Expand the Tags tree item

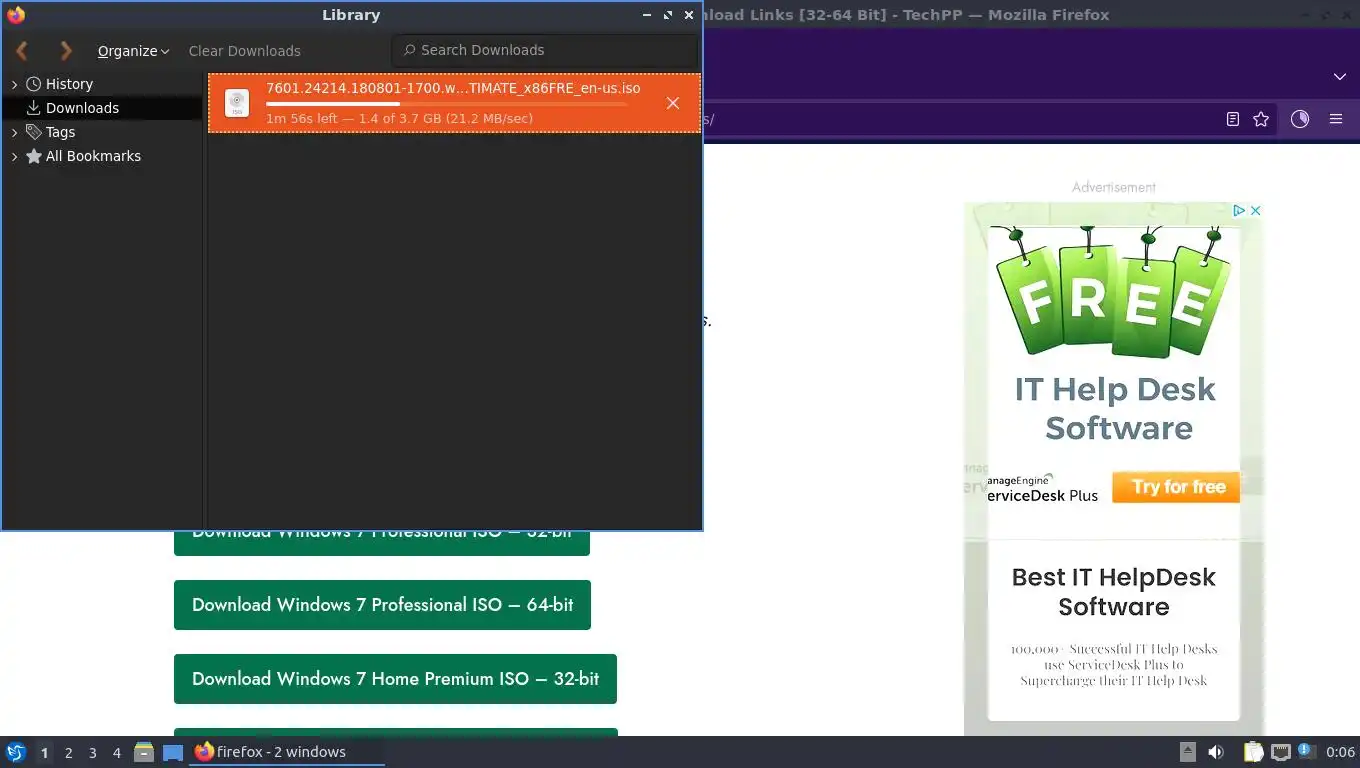point(14,132)
